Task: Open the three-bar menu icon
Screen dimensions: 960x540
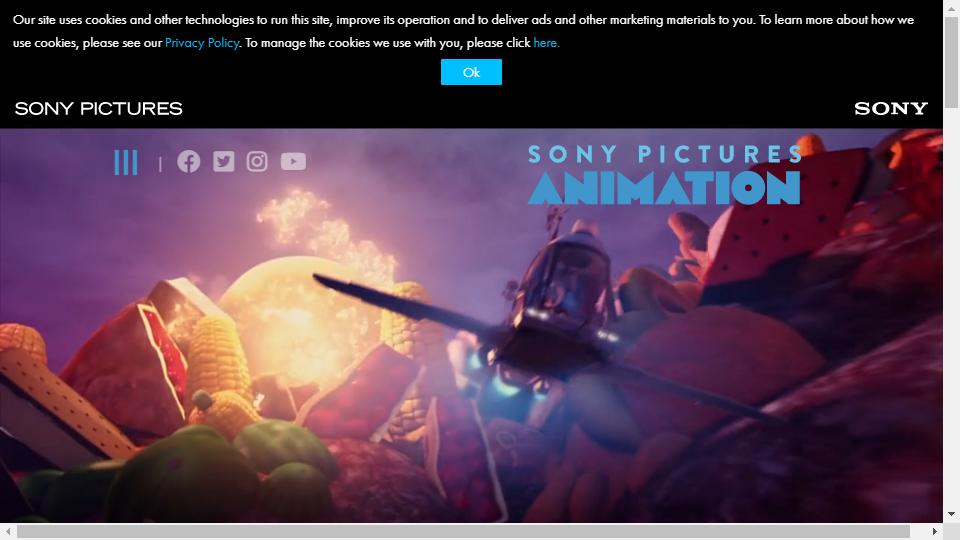Action: 126,162
